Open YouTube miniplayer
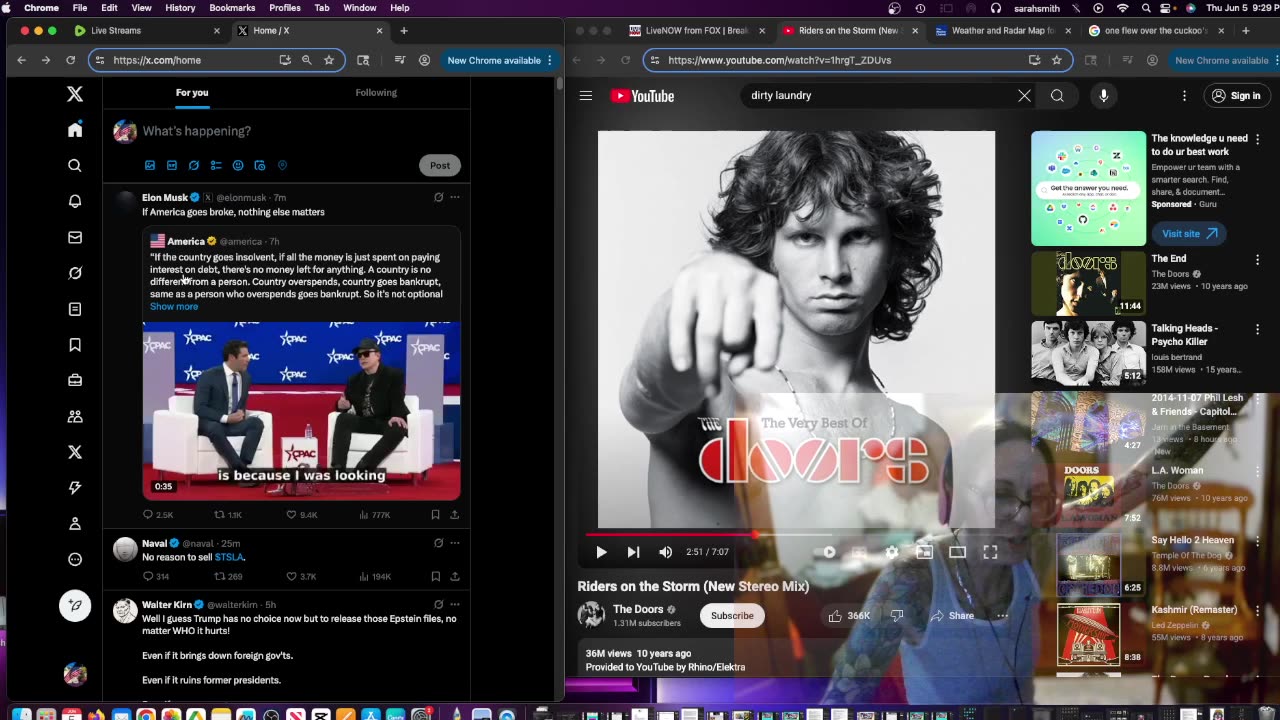This screenshot has height=720, width=1280. coord(924,552)
